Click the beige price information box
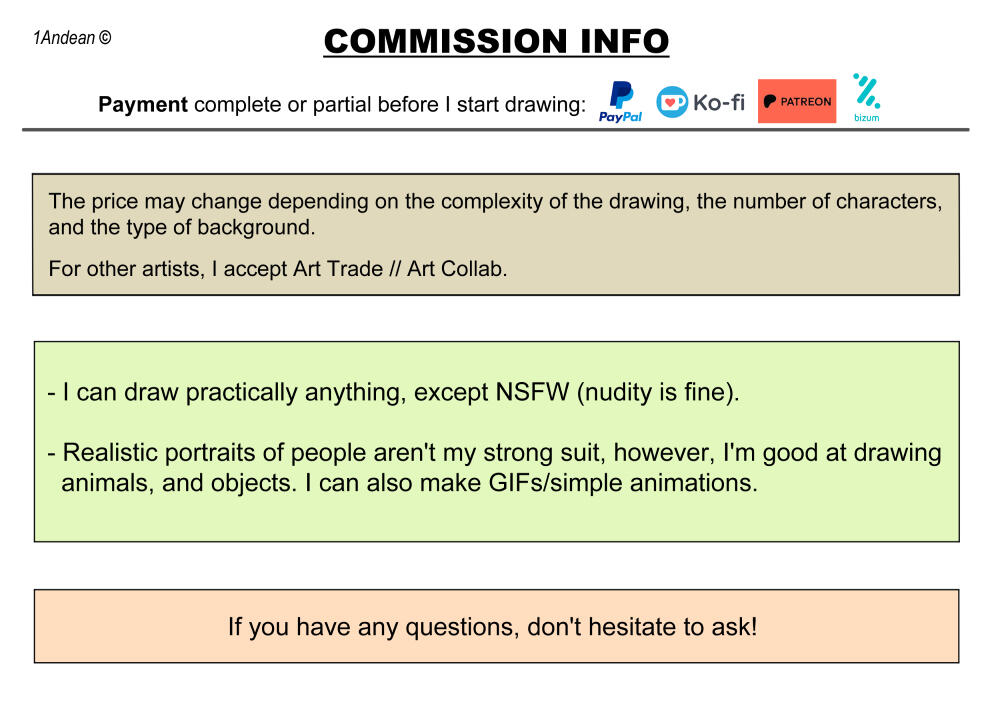 click(x=496, y=234)
